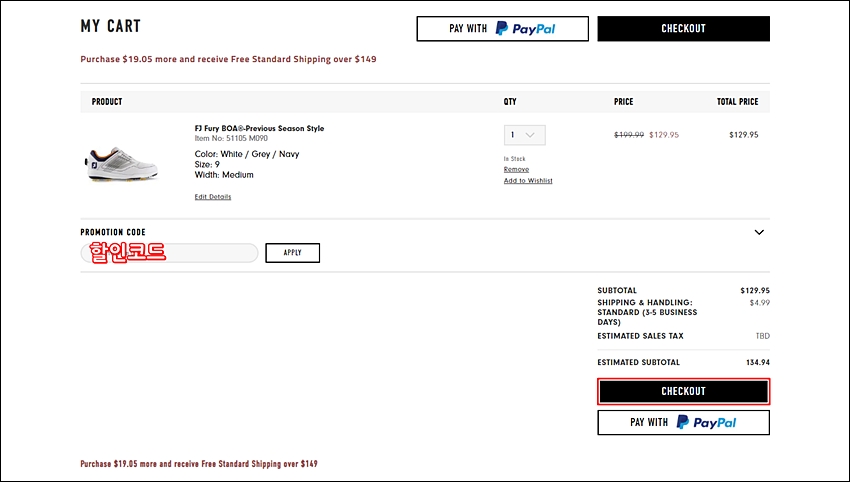Click the $4.99 shipping amount
Image resolution: width=850 pixels, height=482 pixels.
click(759, 303)
